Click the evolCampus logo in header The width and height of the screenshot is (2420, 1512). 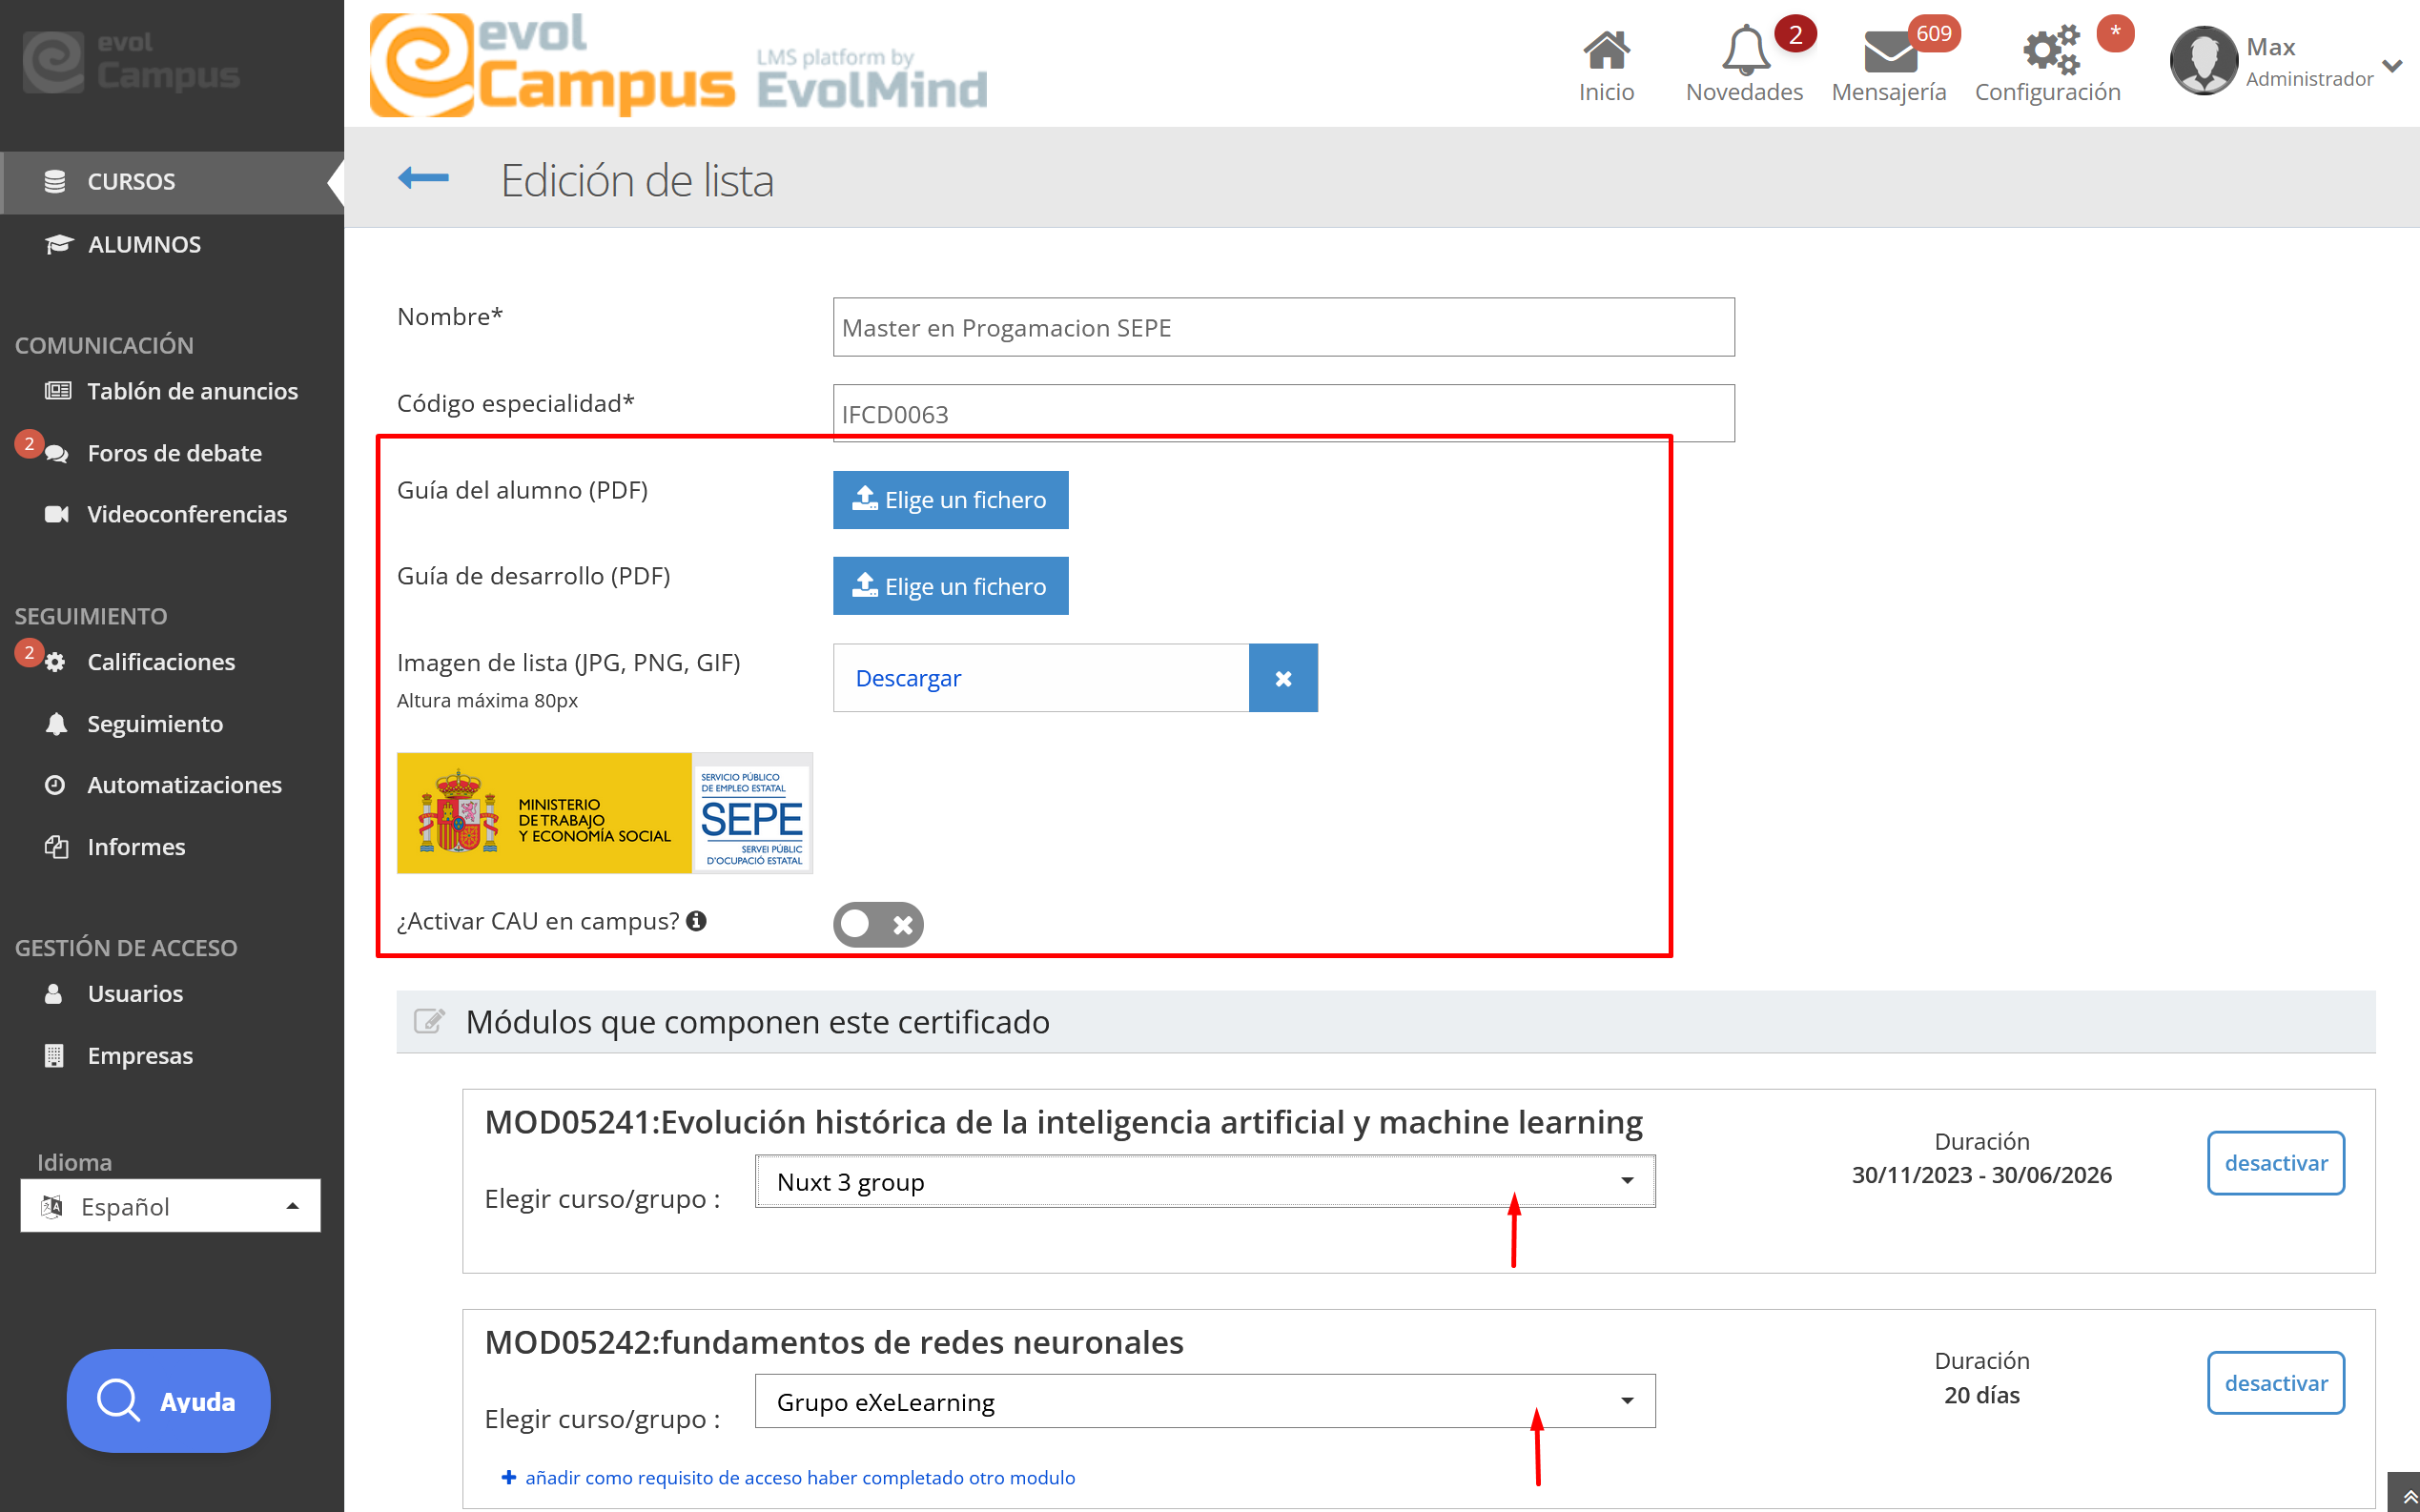(679, 65)
